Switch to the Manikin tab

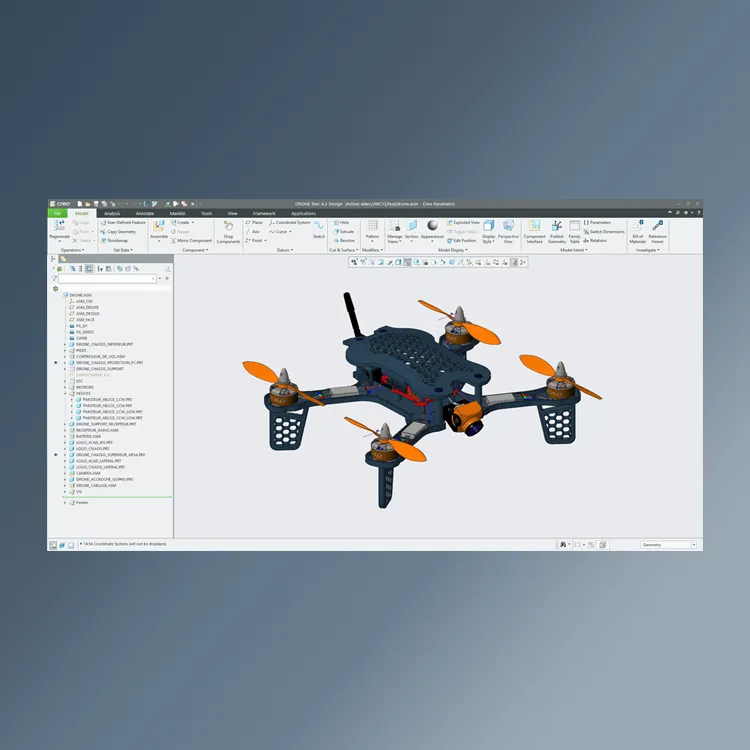click(x=177, y=213)
